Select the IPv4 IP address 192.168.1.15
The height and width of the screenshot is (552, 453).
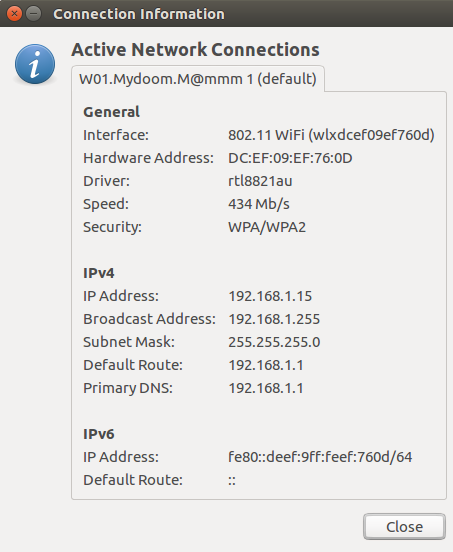[270, 296]
